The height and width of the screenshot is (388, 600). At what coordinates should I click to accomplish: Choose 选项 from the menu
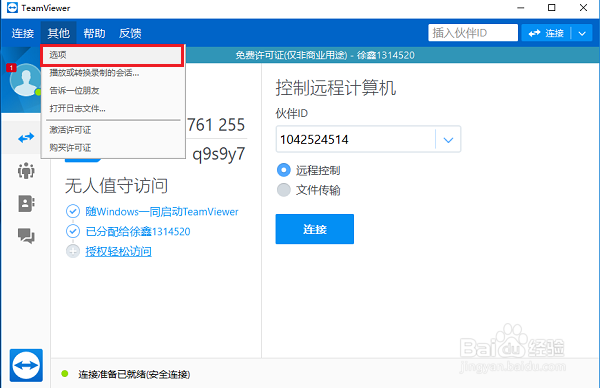click(112, 55)
